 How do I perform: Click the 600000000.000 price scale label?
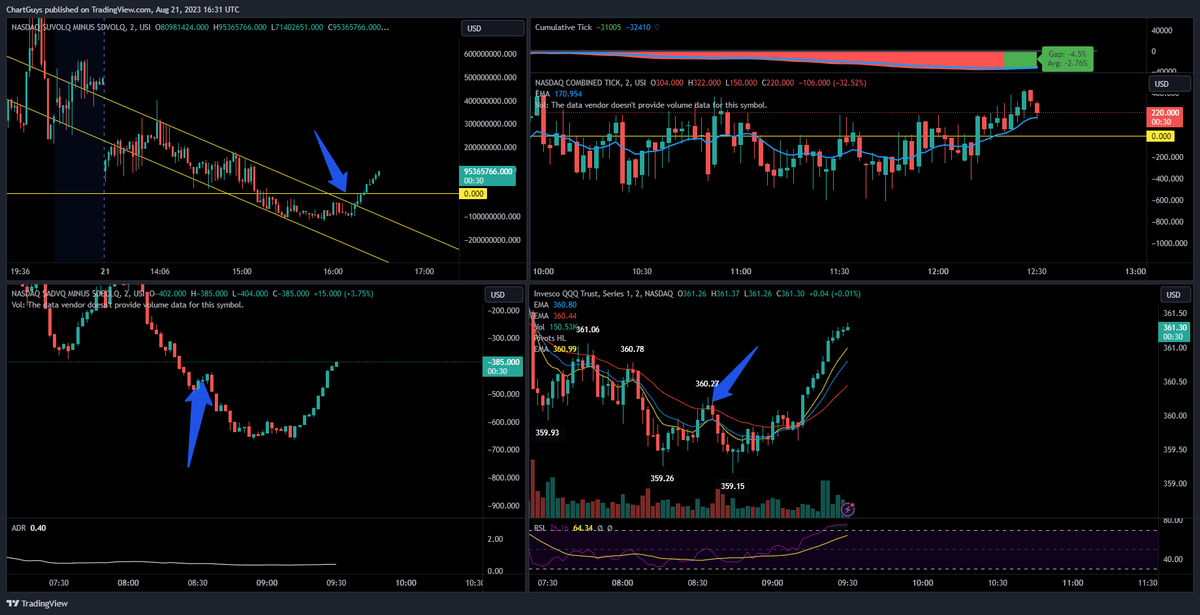(491, 53)
